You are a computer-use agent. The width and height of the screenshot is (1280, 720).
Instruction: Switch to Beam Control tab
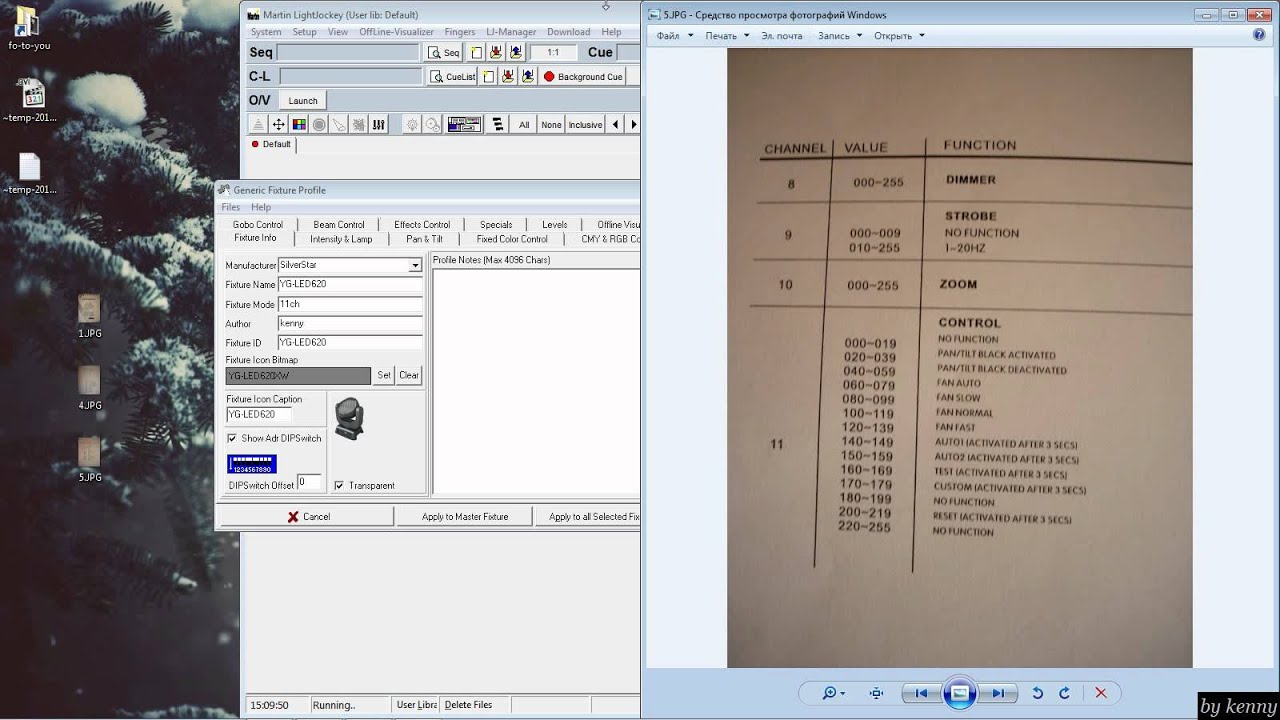339,225
